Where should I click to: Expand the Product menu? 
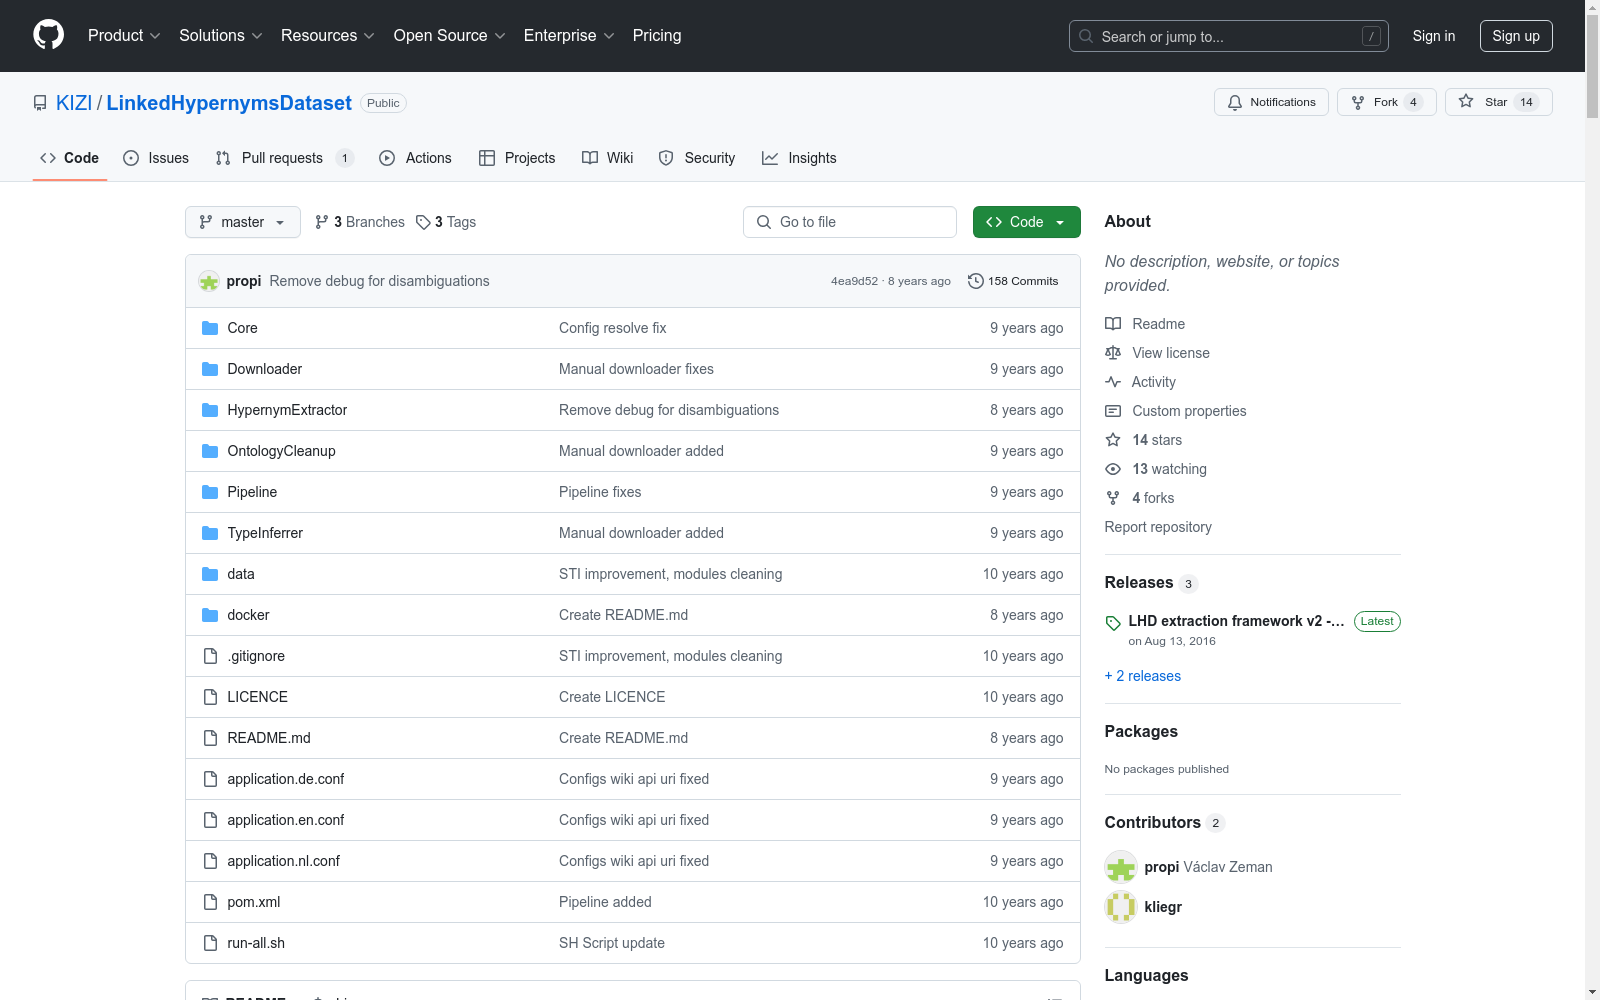[x=124, y=35]
